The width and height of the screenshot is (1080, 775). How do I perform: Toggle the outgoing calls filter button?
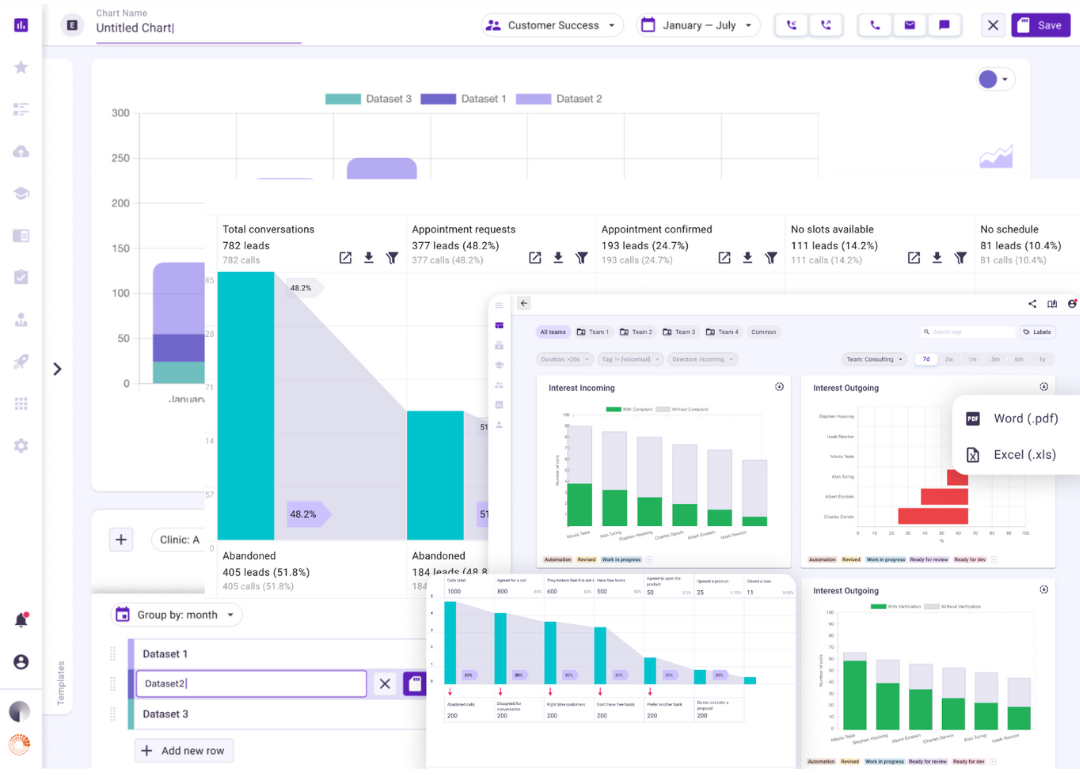[825, 25]
